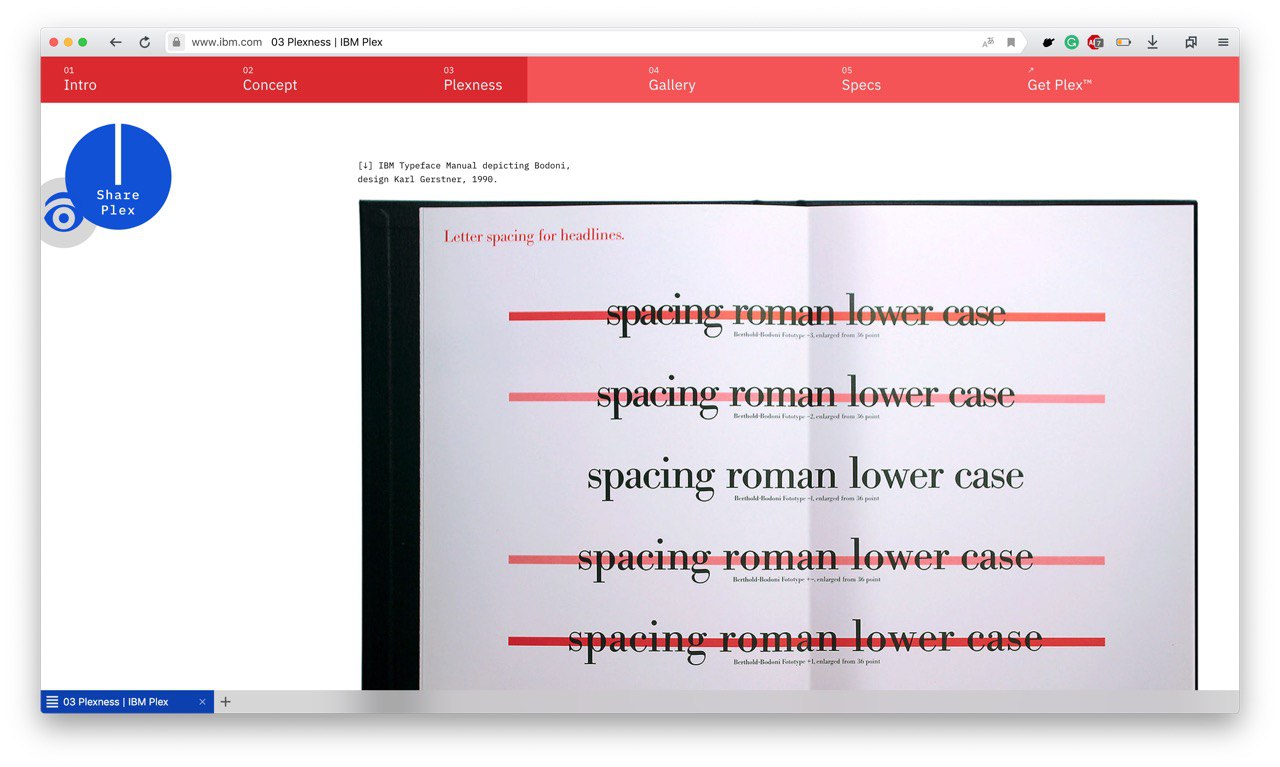Viewport: 1280px width, 767px height.
Task: Click the Bodoni typeface manual image
Action: pos(778,445)
